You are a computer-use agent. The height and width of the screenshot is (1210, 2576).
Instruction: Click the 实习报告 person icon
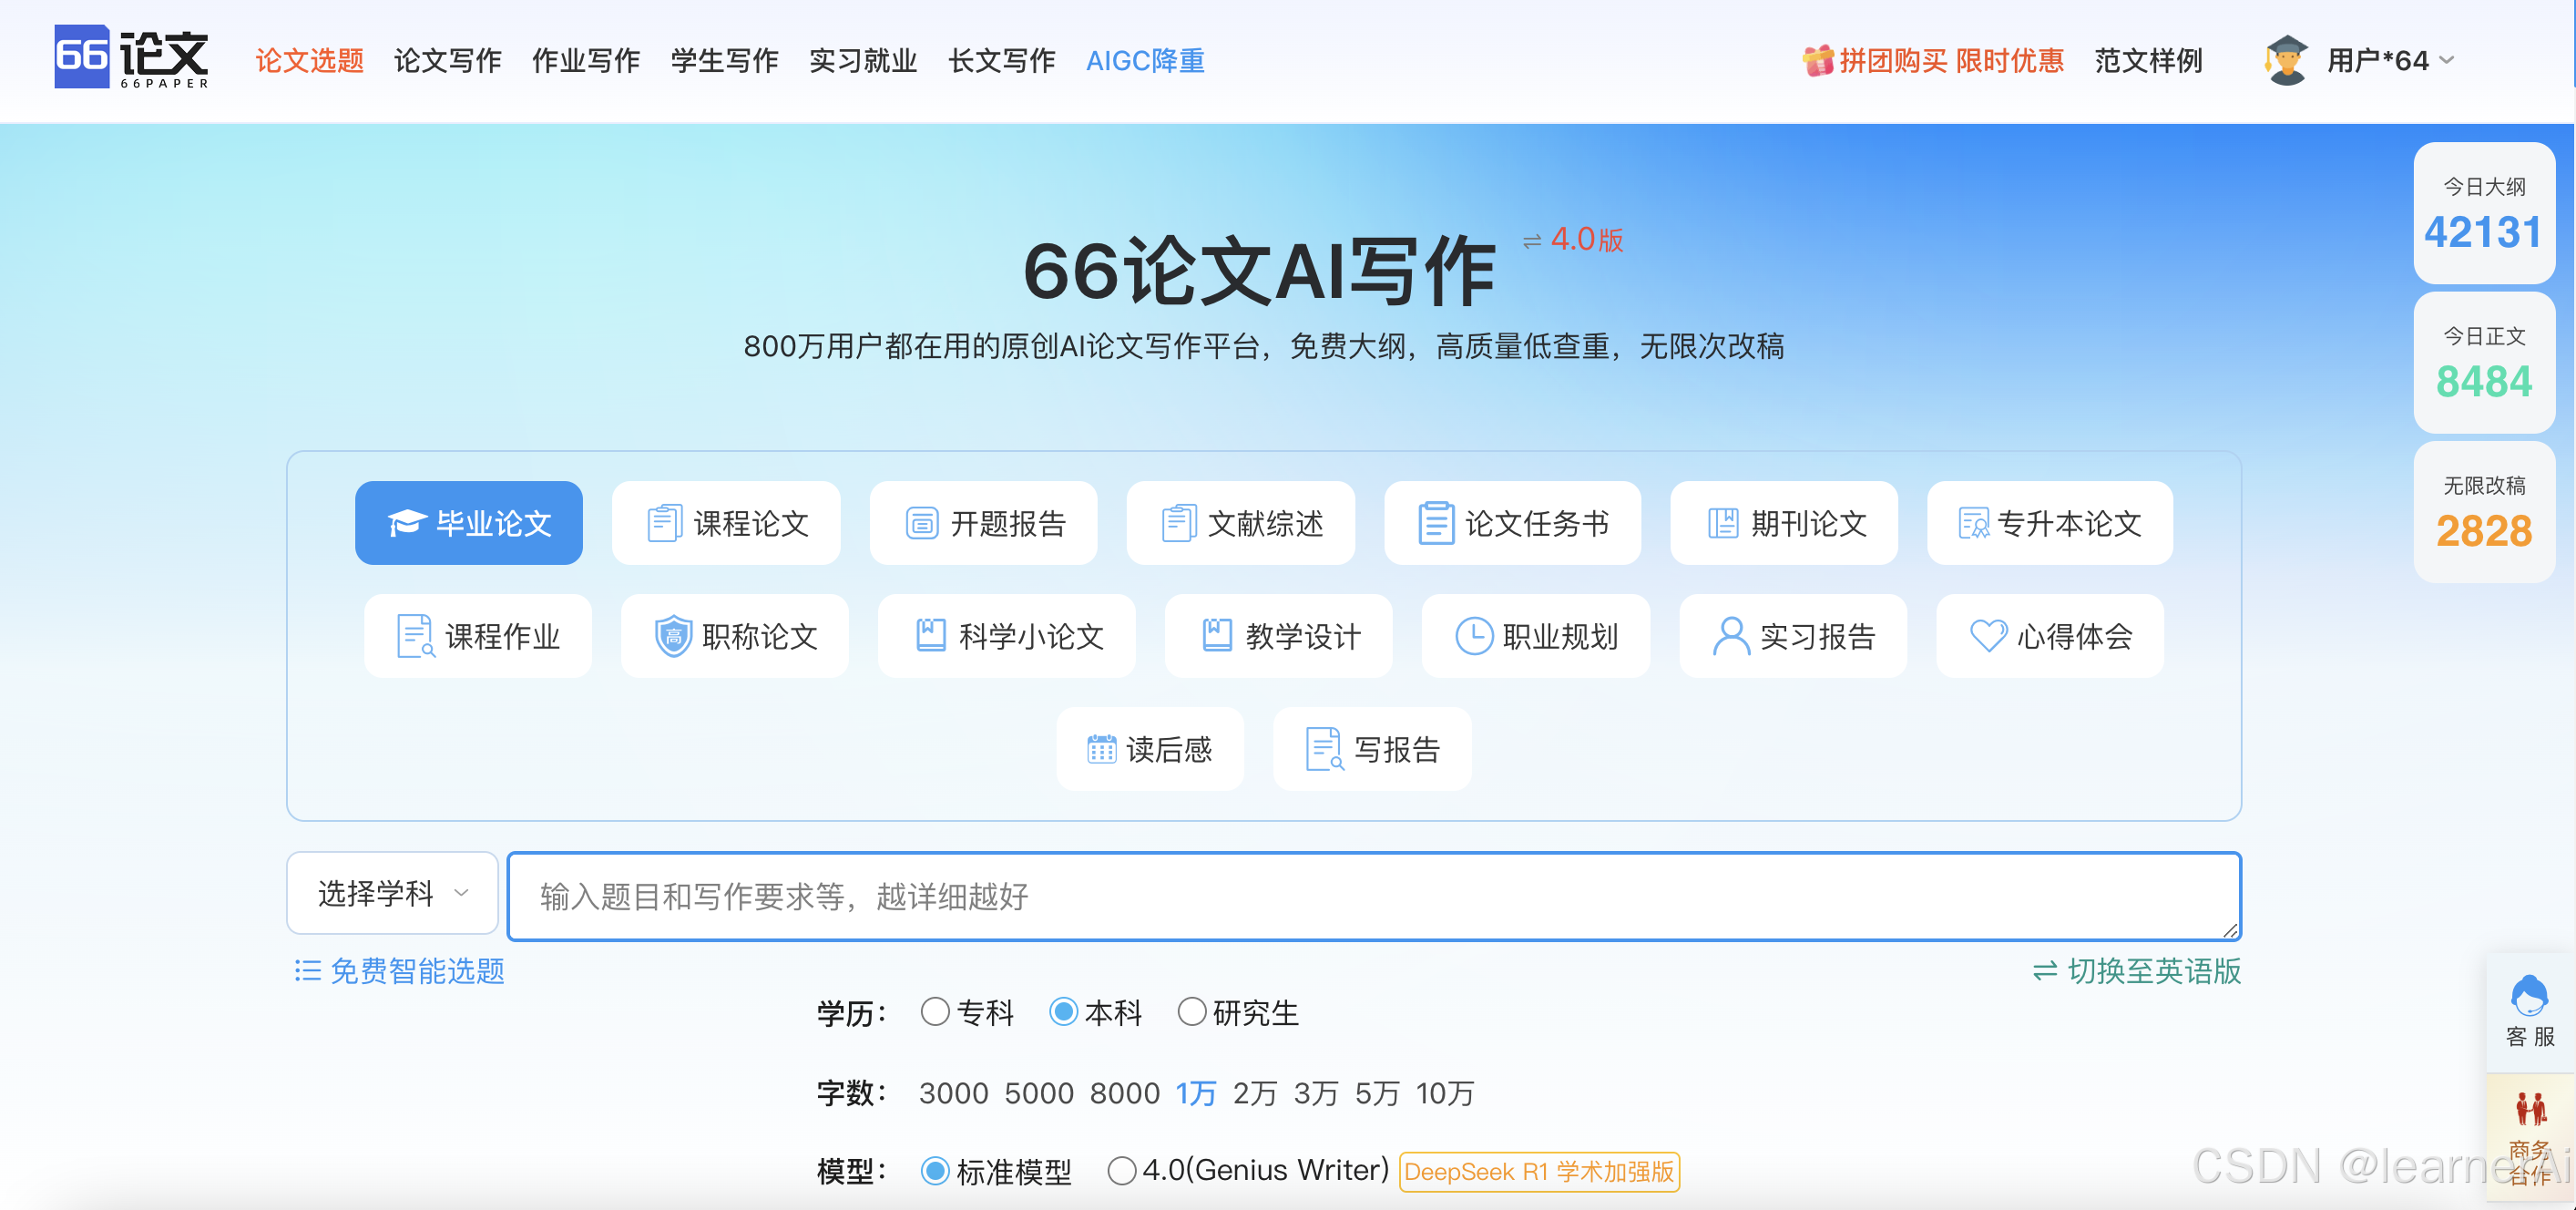point(1730,636)
